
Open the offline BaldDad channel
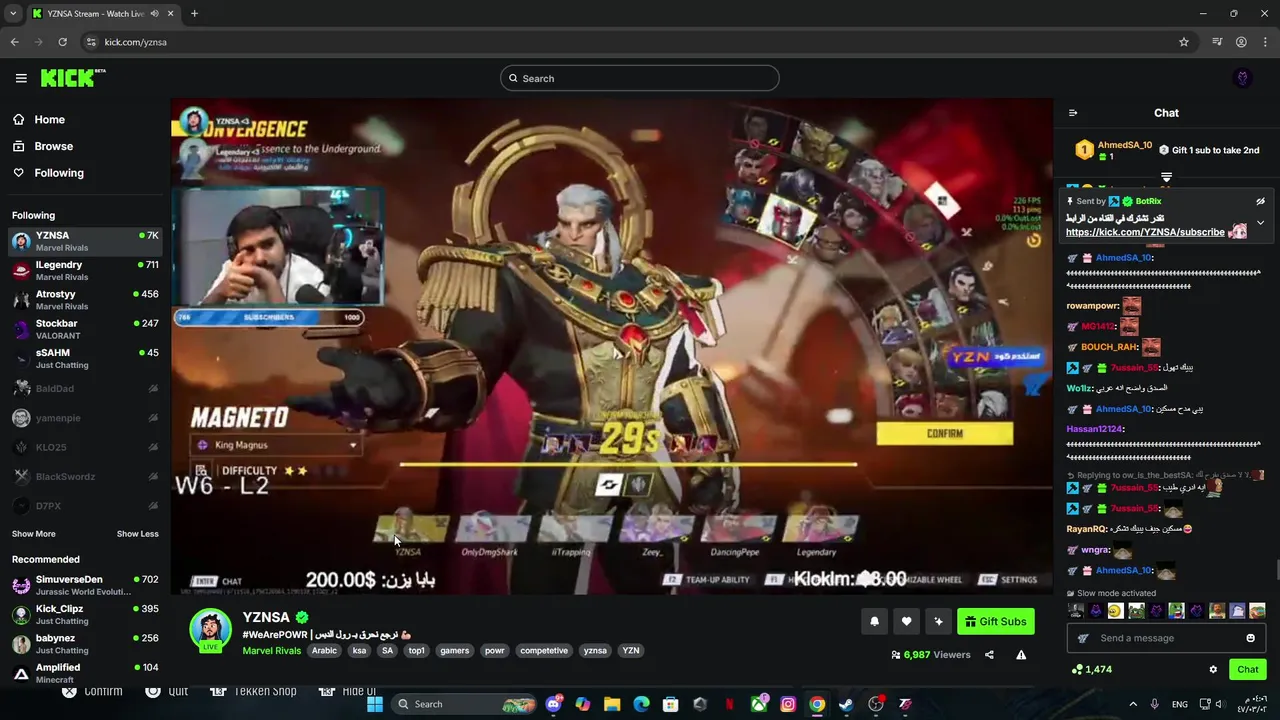click(x=85, y=388)
